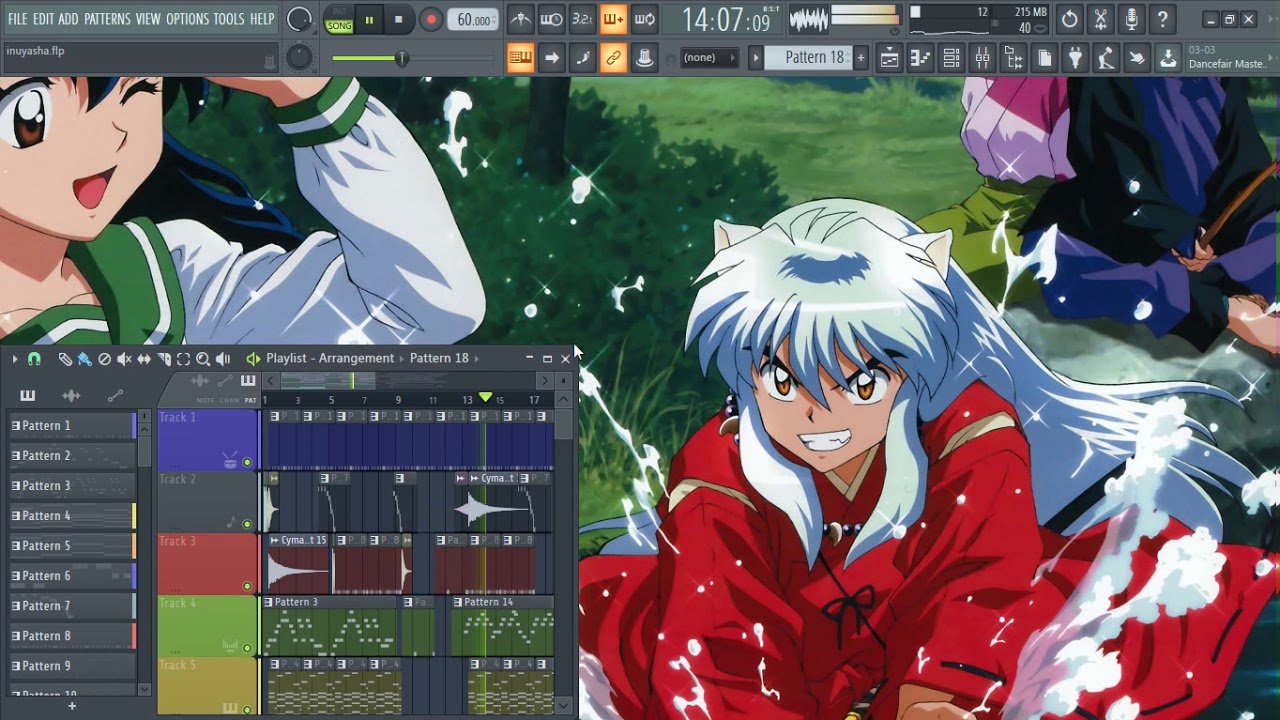Toggle wait for input before playing
Screen dimensions: 1280x720
(x=551, y=19)
